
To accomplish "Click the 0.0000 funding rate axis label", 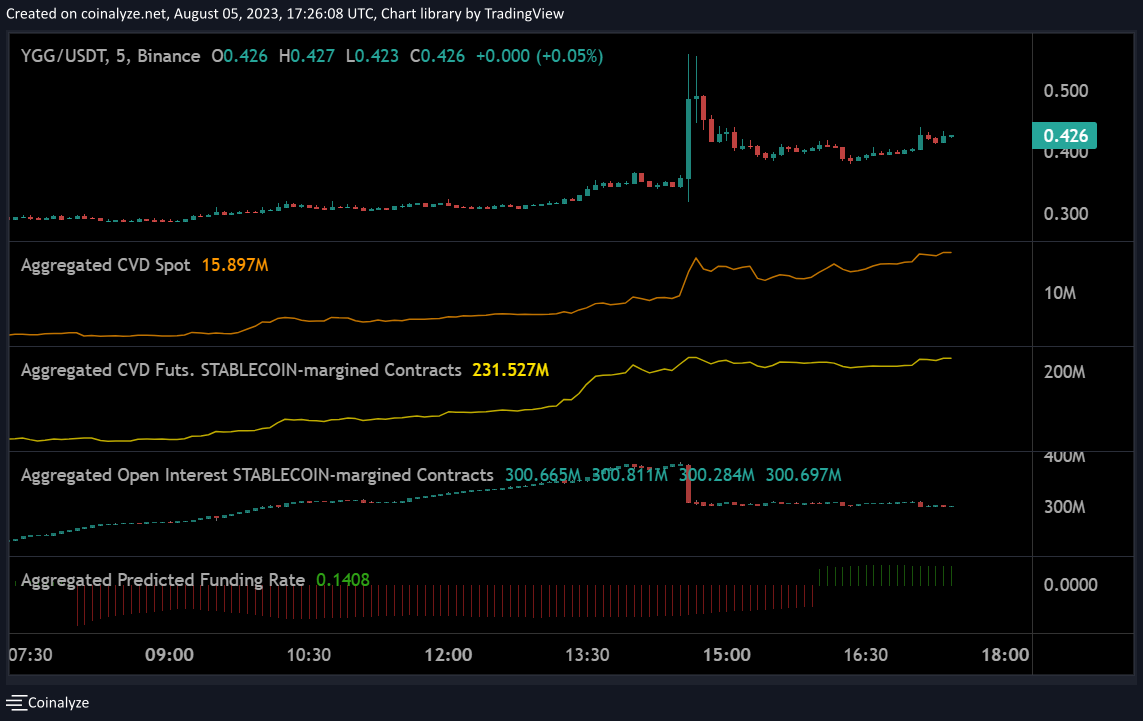I will [1070, 584].
